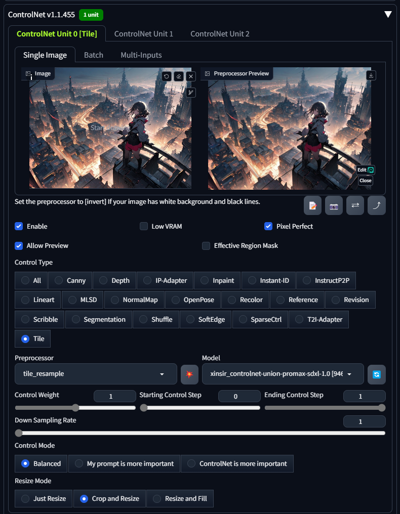Open the ControlNet Unit 2 tab

click(x=220, y=34)
